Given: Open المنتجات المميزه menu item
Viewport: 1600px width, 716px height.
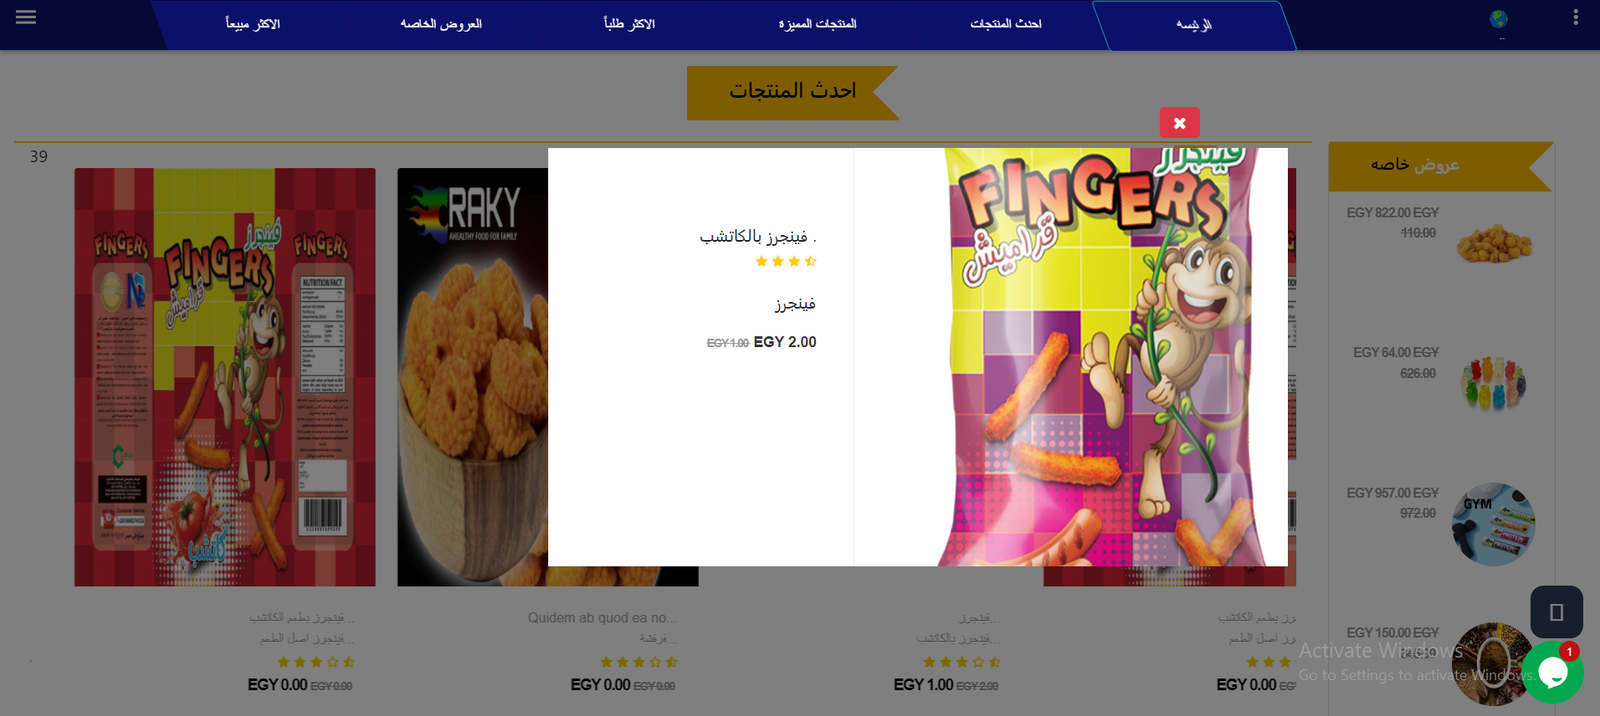Looking at the screenshot, I should pos(818,24).
